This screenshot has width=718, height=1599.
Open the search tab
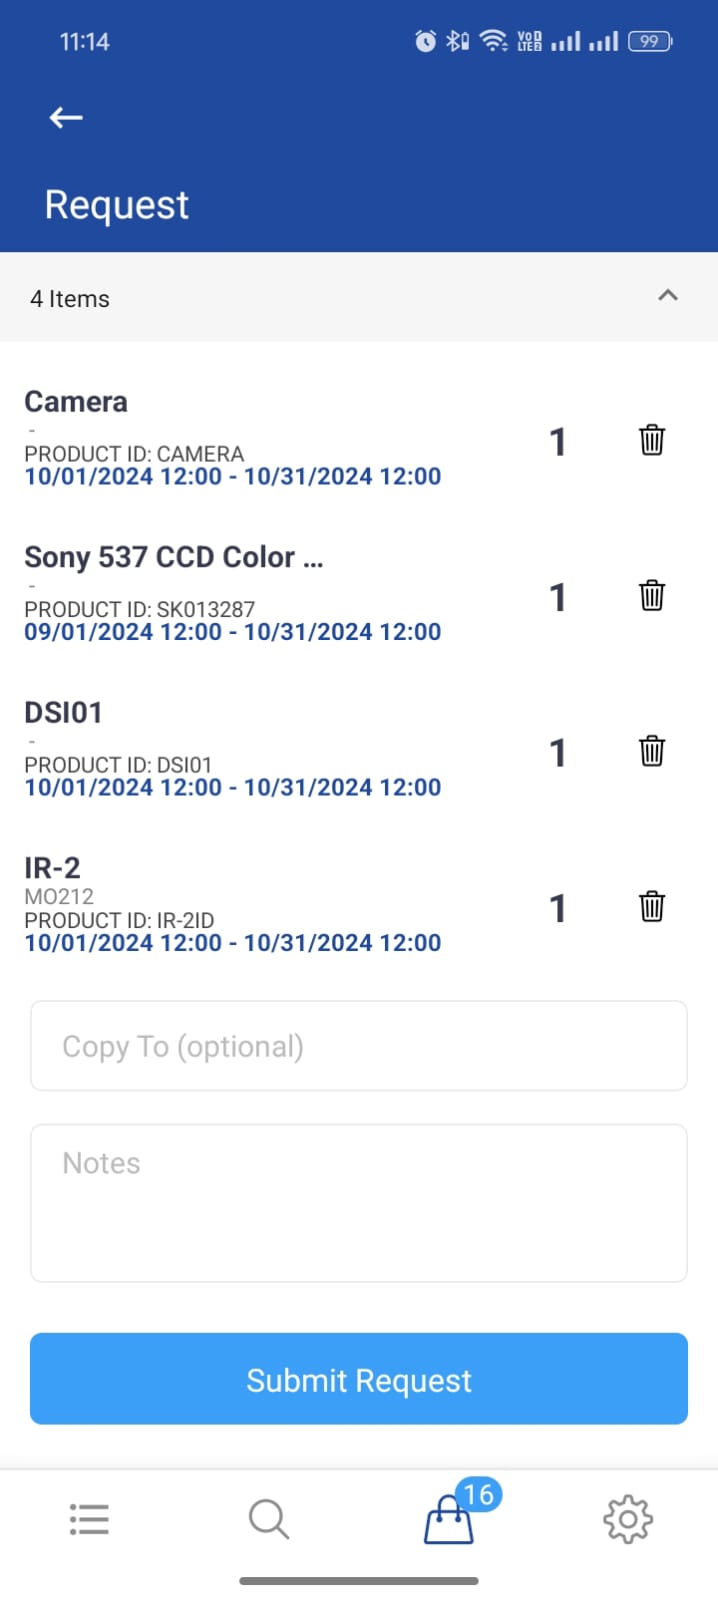click(269, 1519)
